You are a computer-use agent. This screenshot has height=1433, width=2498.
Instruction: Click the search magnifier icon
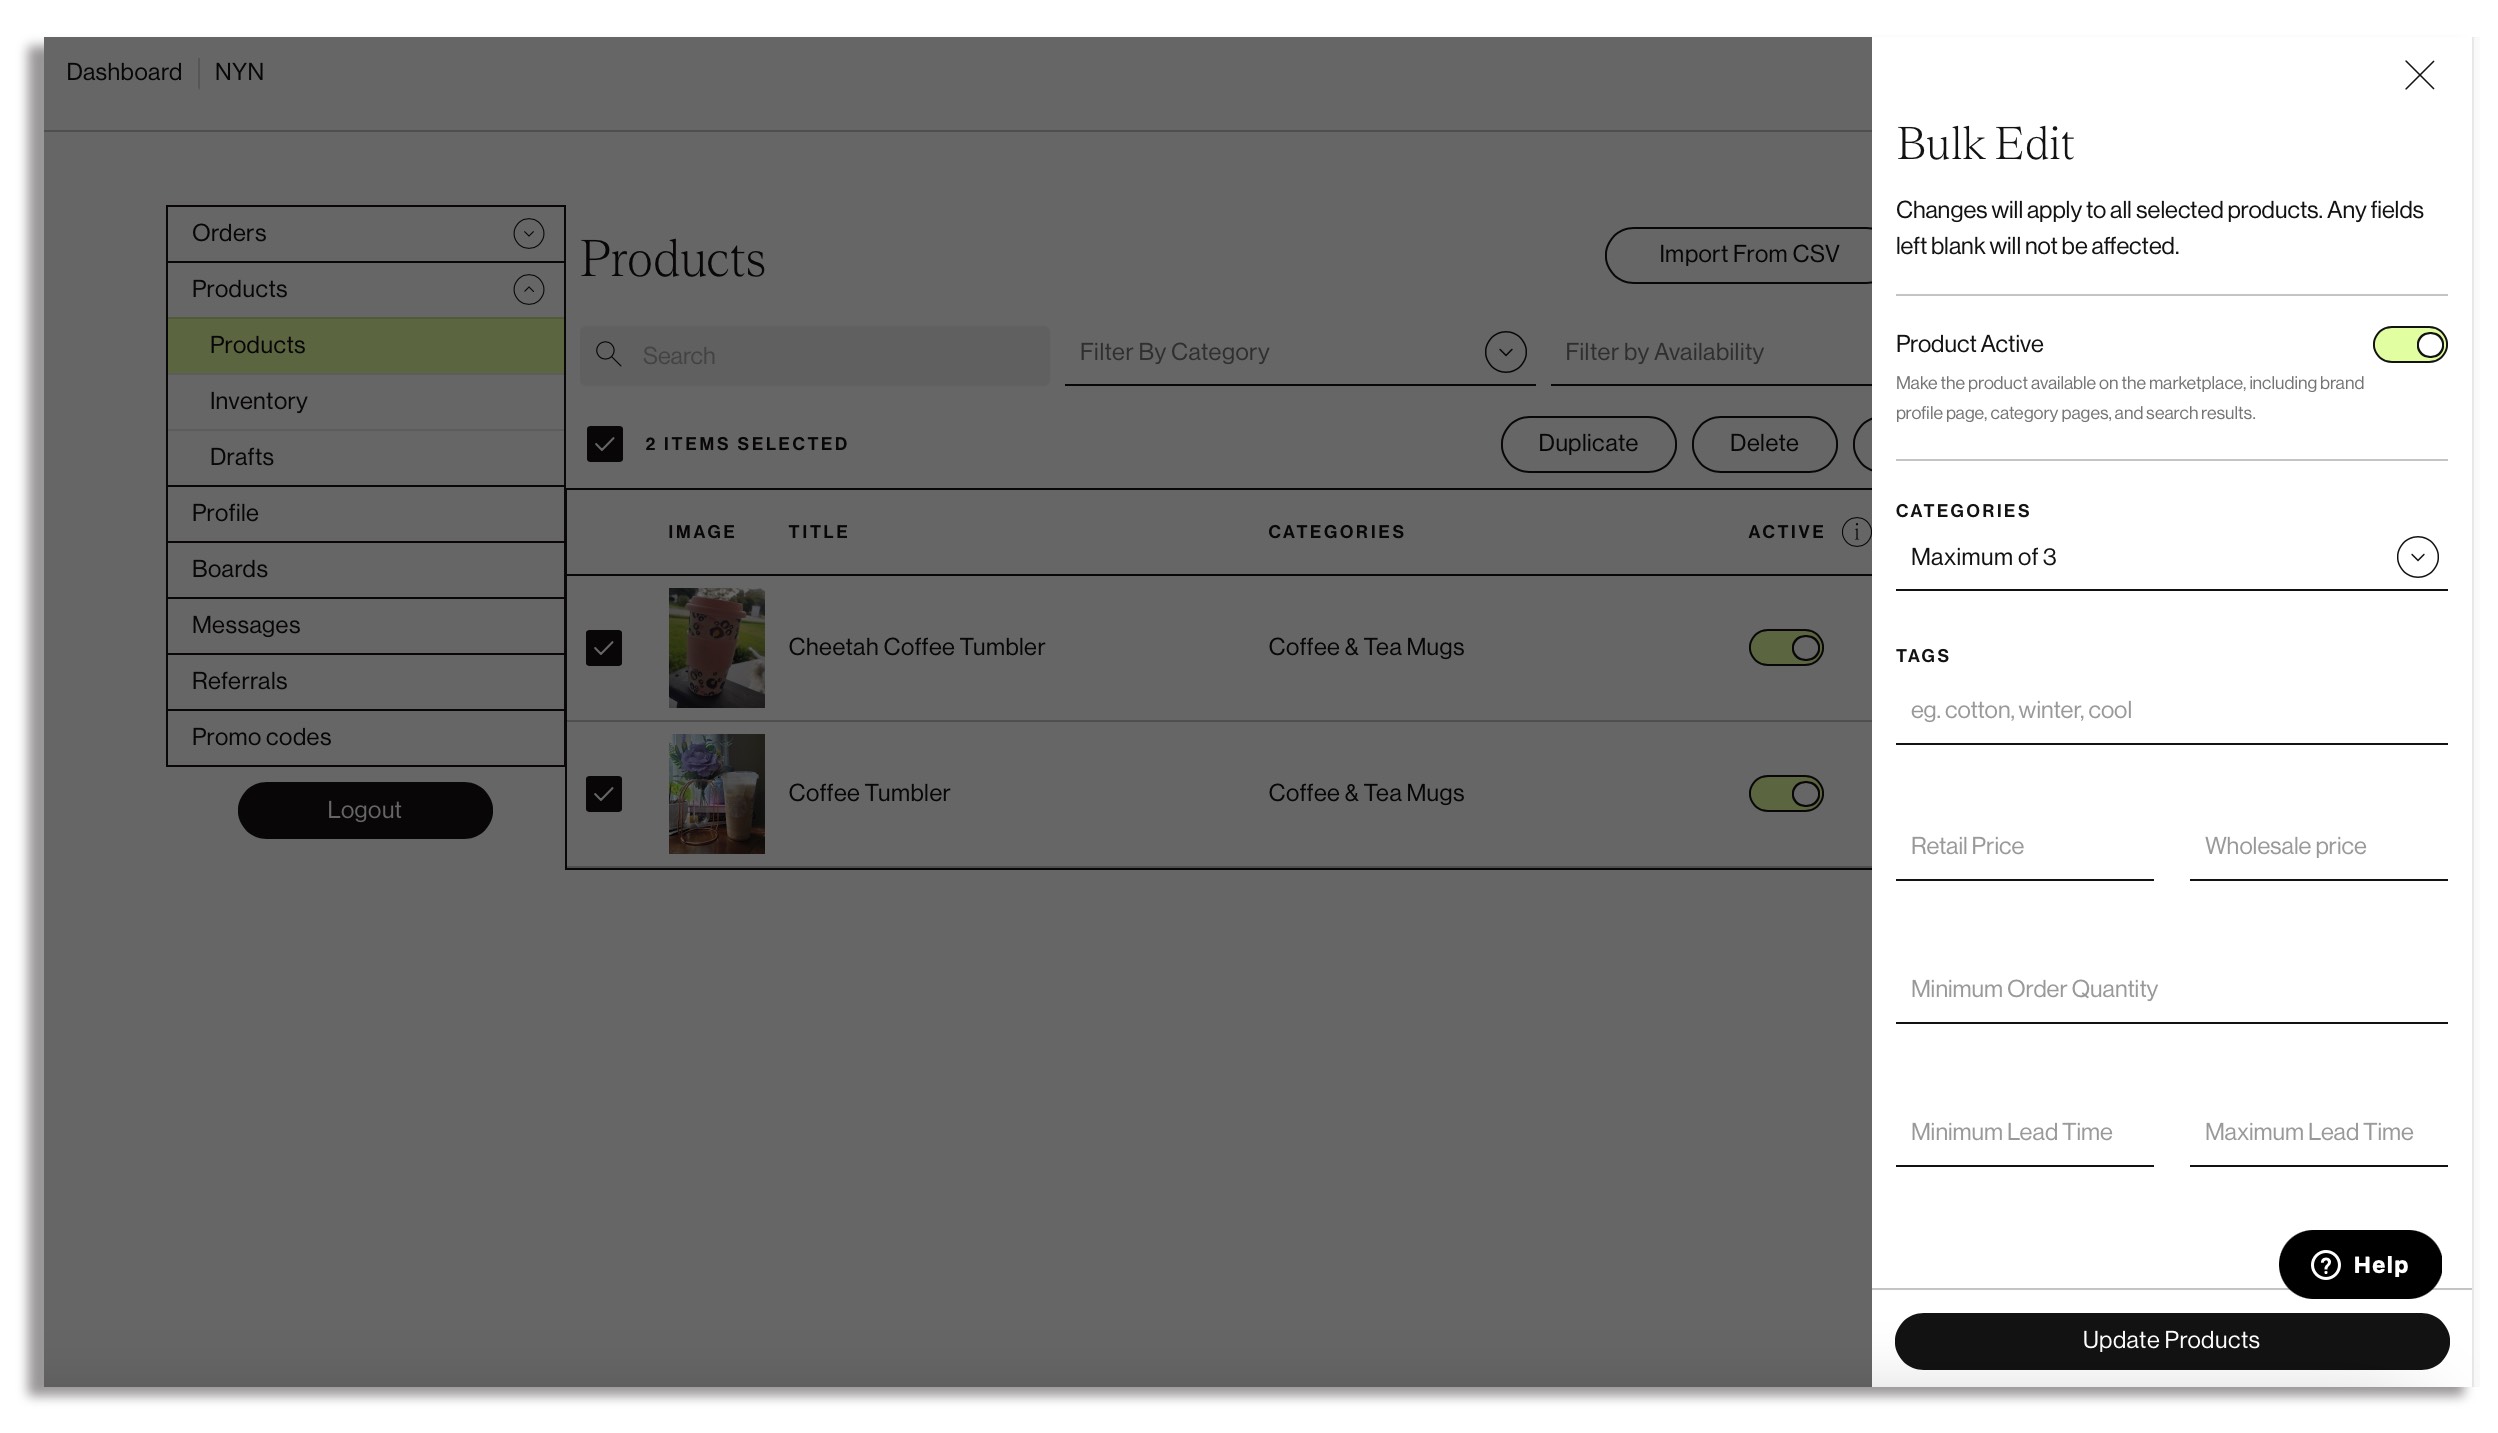point(608,354)
